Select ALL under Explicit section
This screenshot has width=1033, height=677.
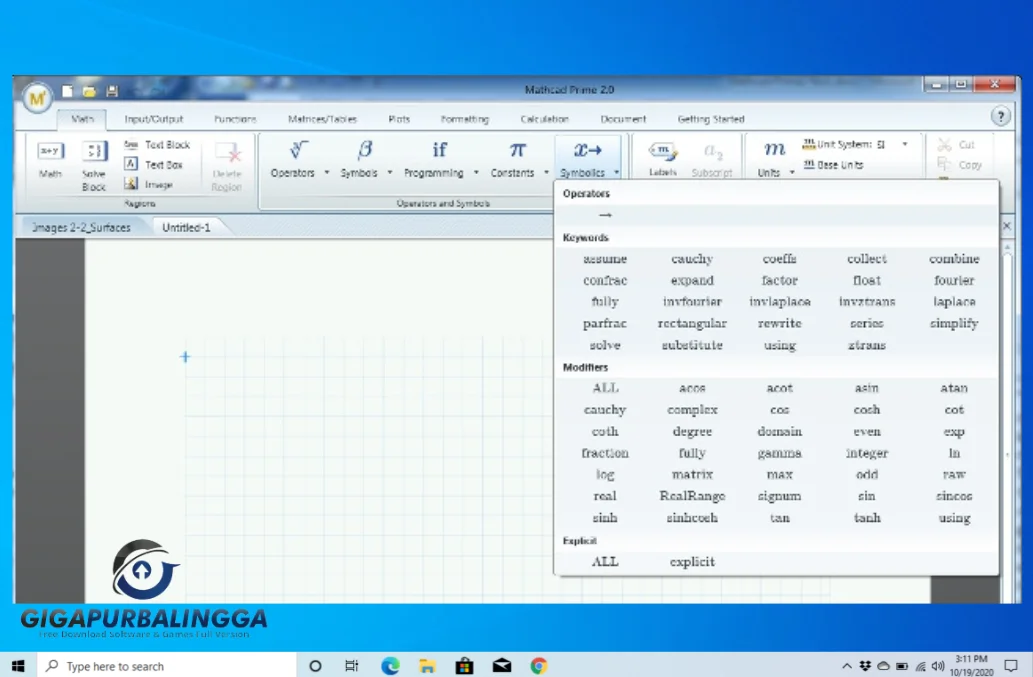(605, 562)
